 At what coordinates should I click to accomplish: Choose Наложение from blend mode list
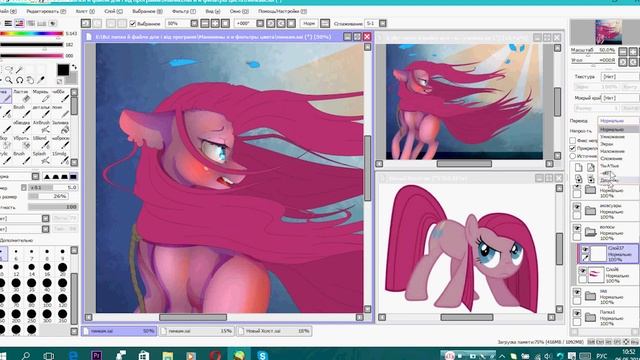(612, 151)
